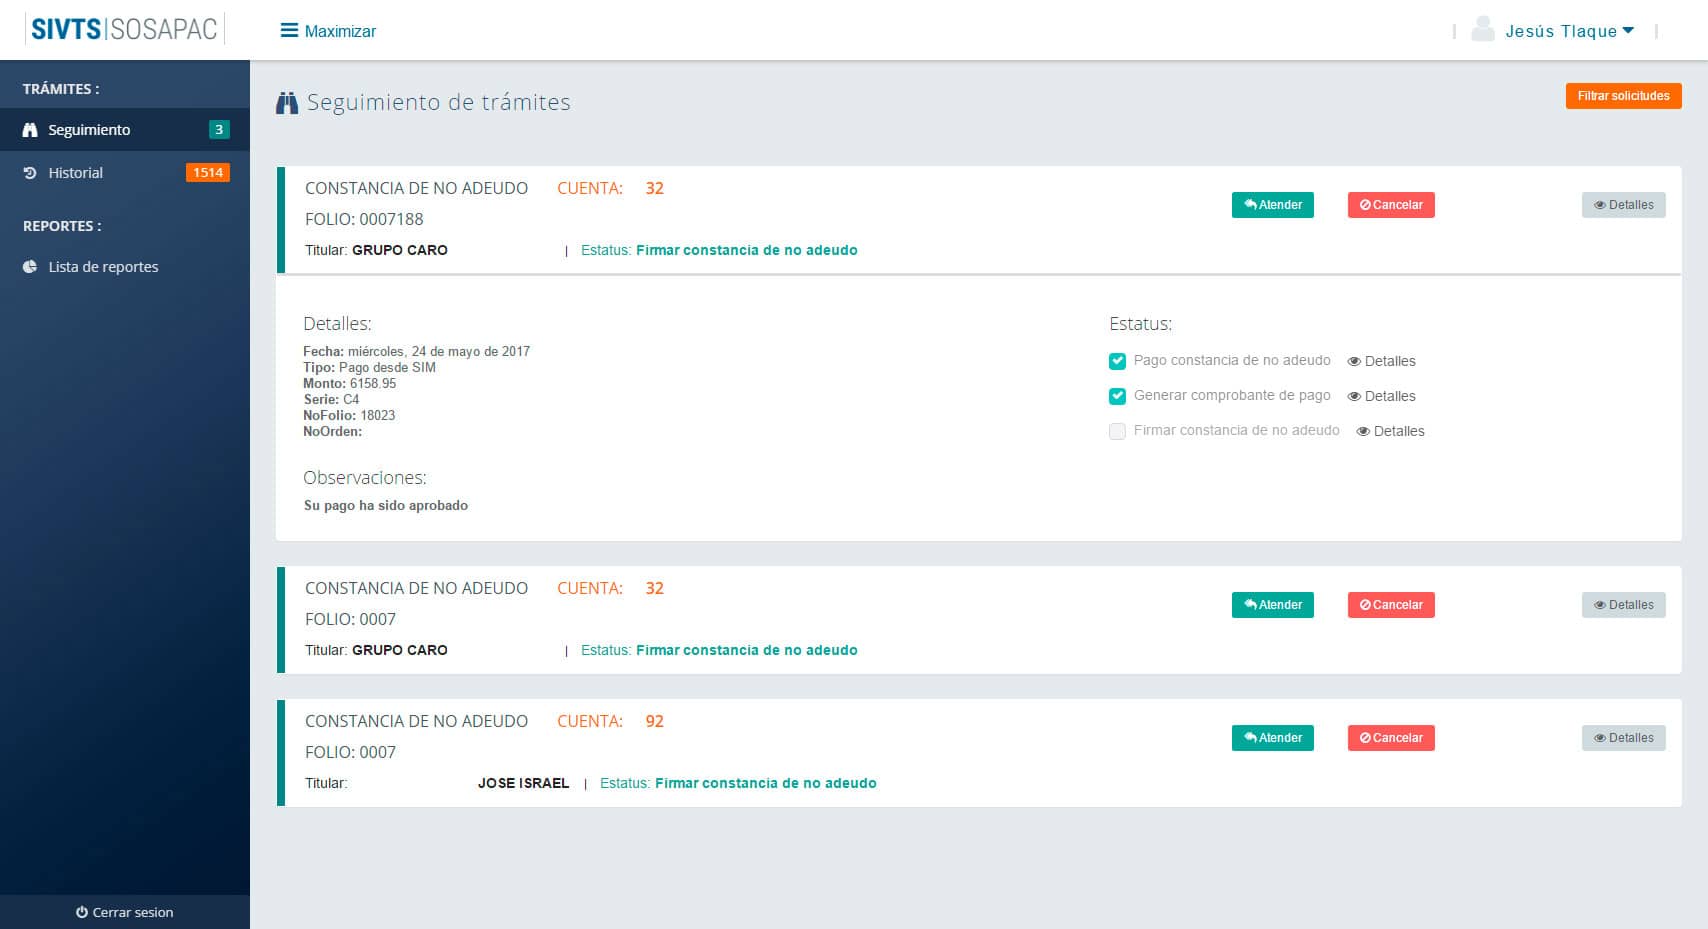
Task: Click 'NoFolio: 18023' detail line
Action: [349, 415]
